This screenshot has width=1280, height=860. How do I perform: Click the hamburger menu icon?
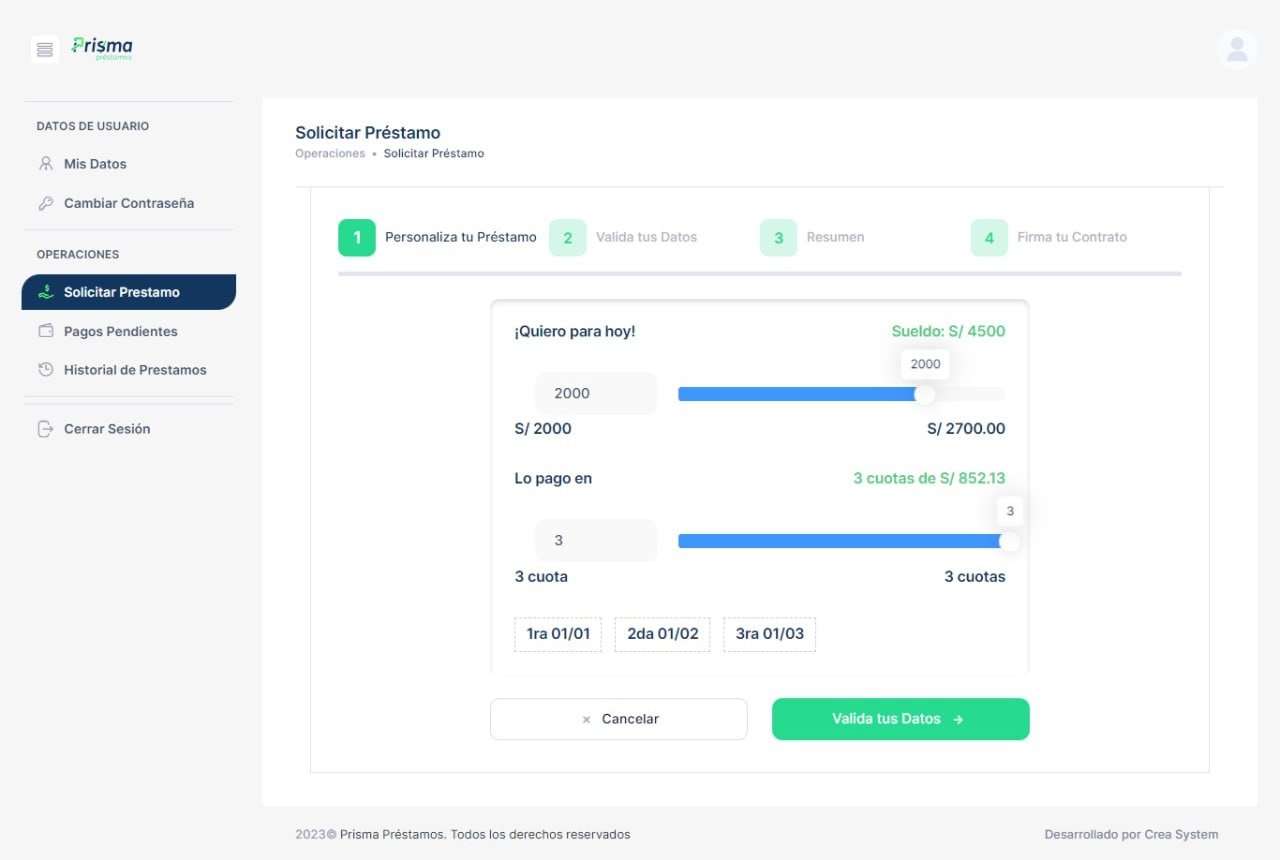(x=45, y=49)
